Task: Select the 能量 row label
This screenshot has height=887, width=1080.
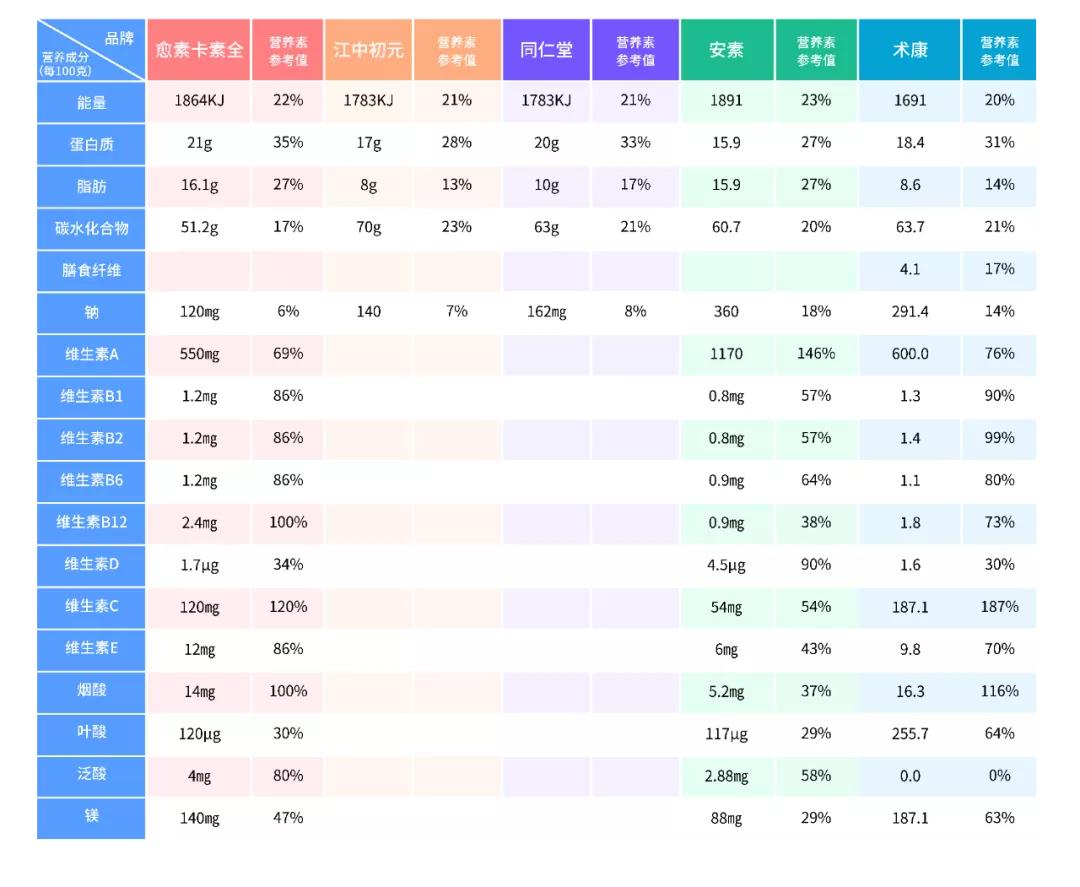Action: pyautogui.click(x=91, y=102)
